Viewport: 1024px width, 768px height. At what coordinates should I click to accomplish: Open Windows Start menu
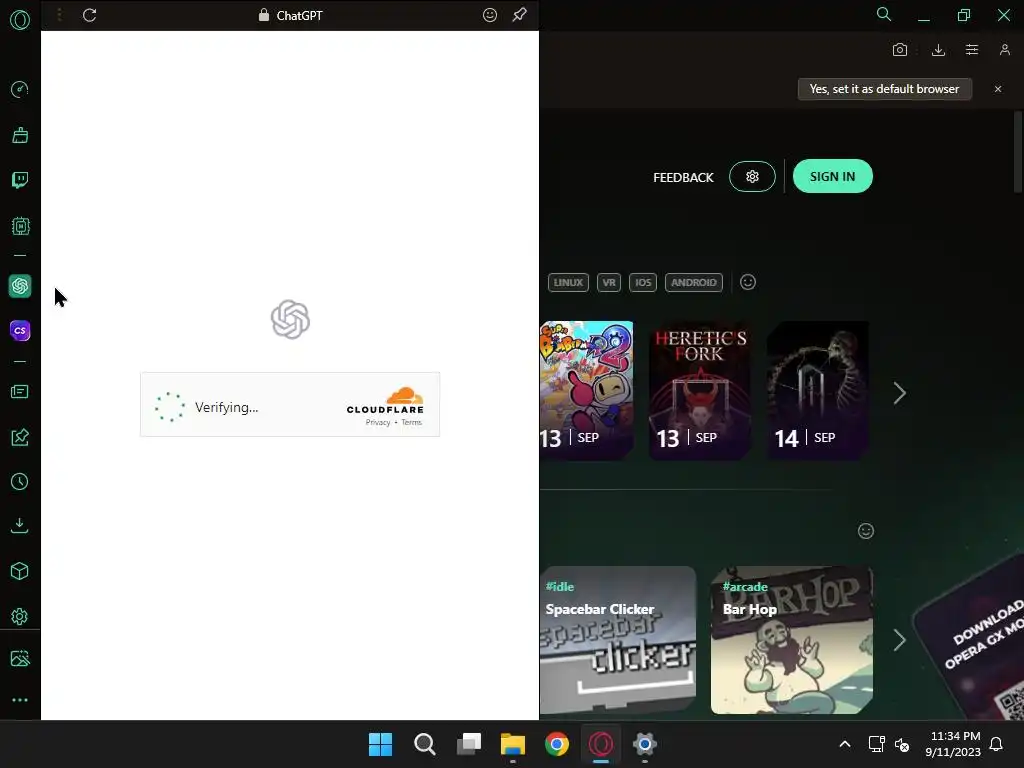[380, 744]
